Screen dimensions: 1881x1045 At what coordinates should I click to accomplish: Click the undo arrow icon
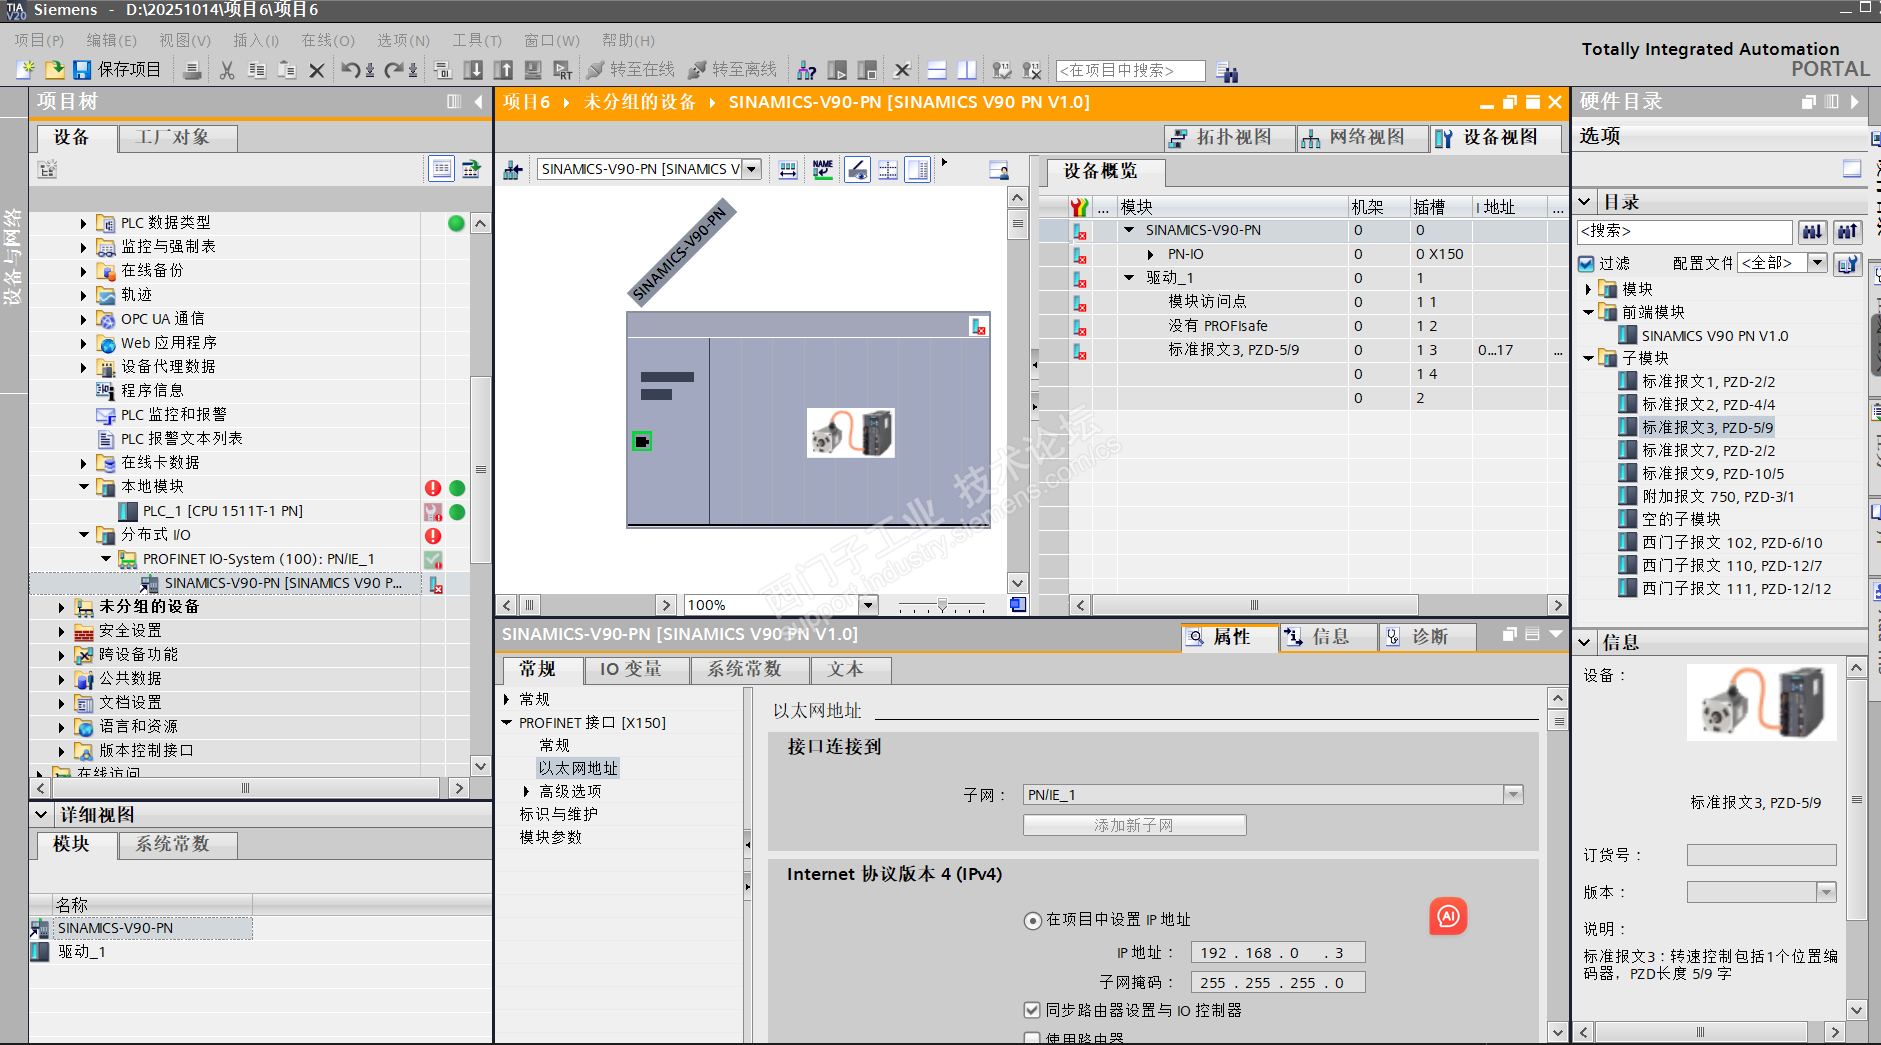tap(350, 70)
